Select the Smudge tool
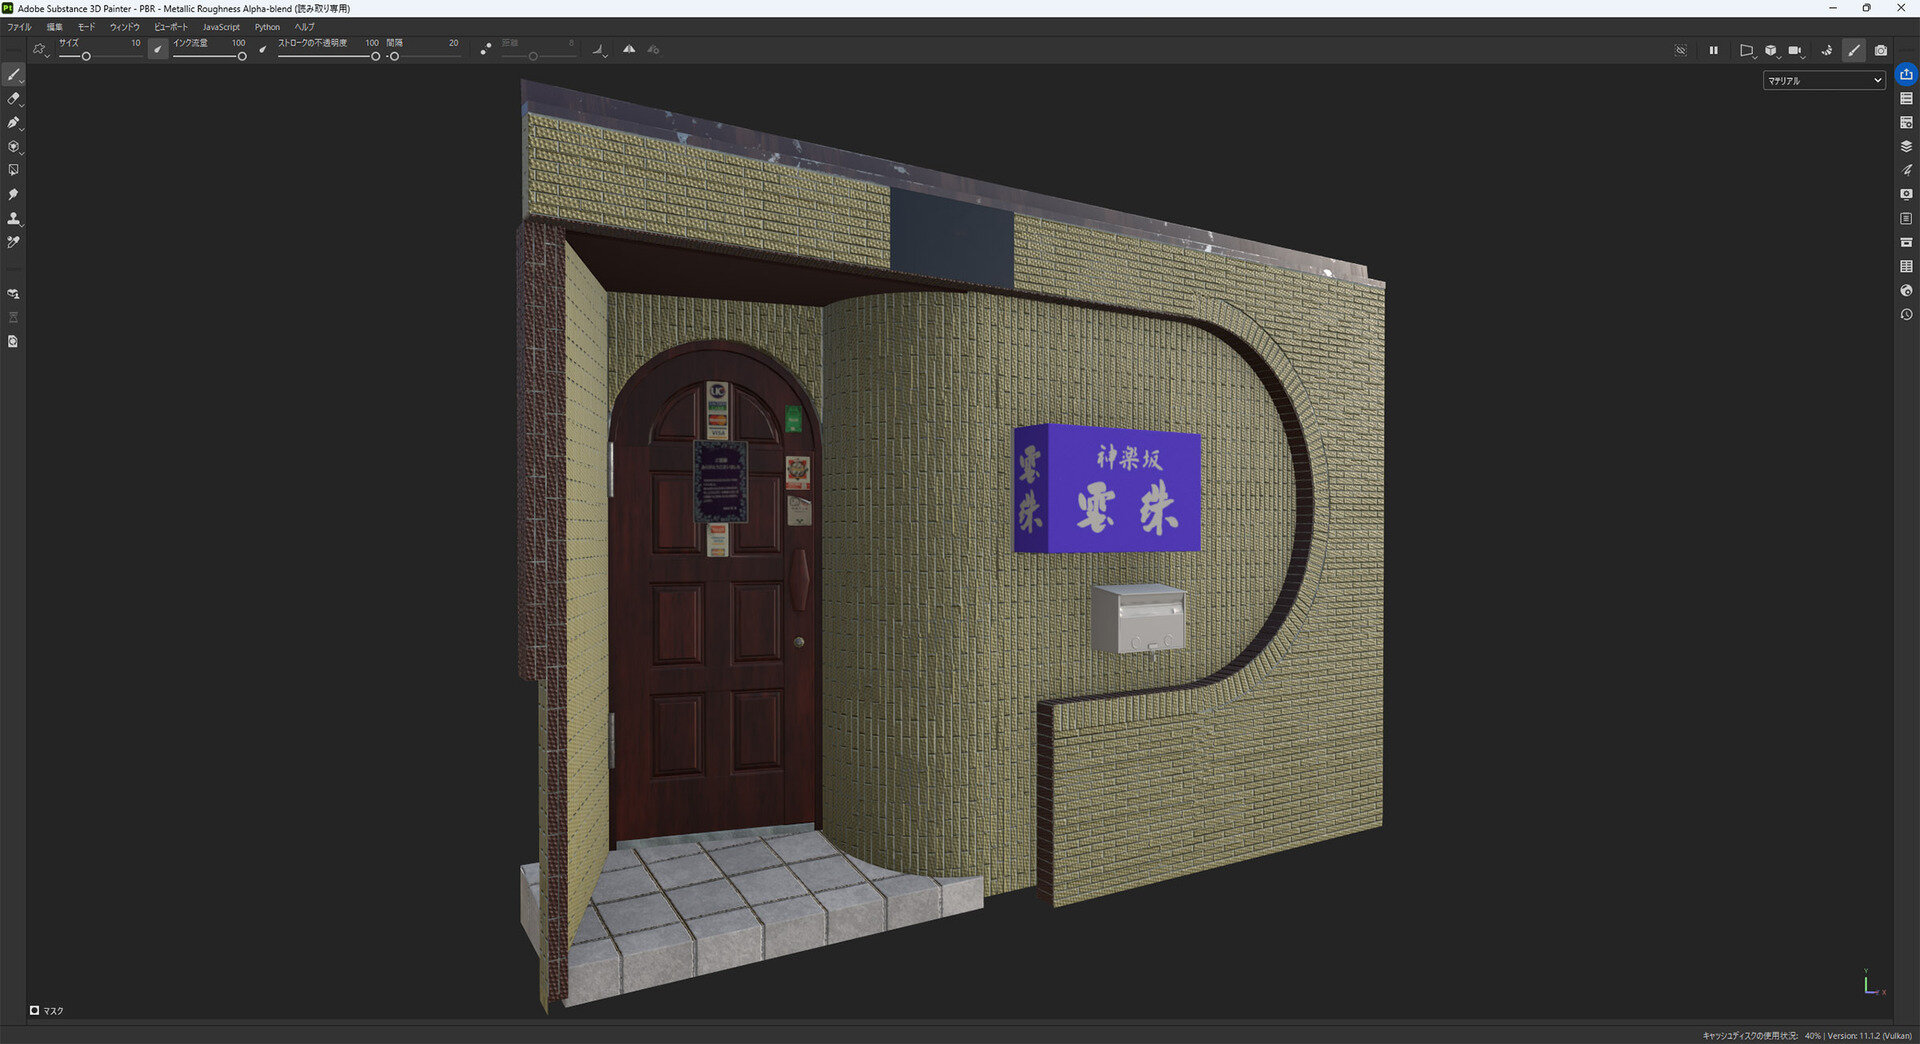1920x1044 pixels. [13, 195]
